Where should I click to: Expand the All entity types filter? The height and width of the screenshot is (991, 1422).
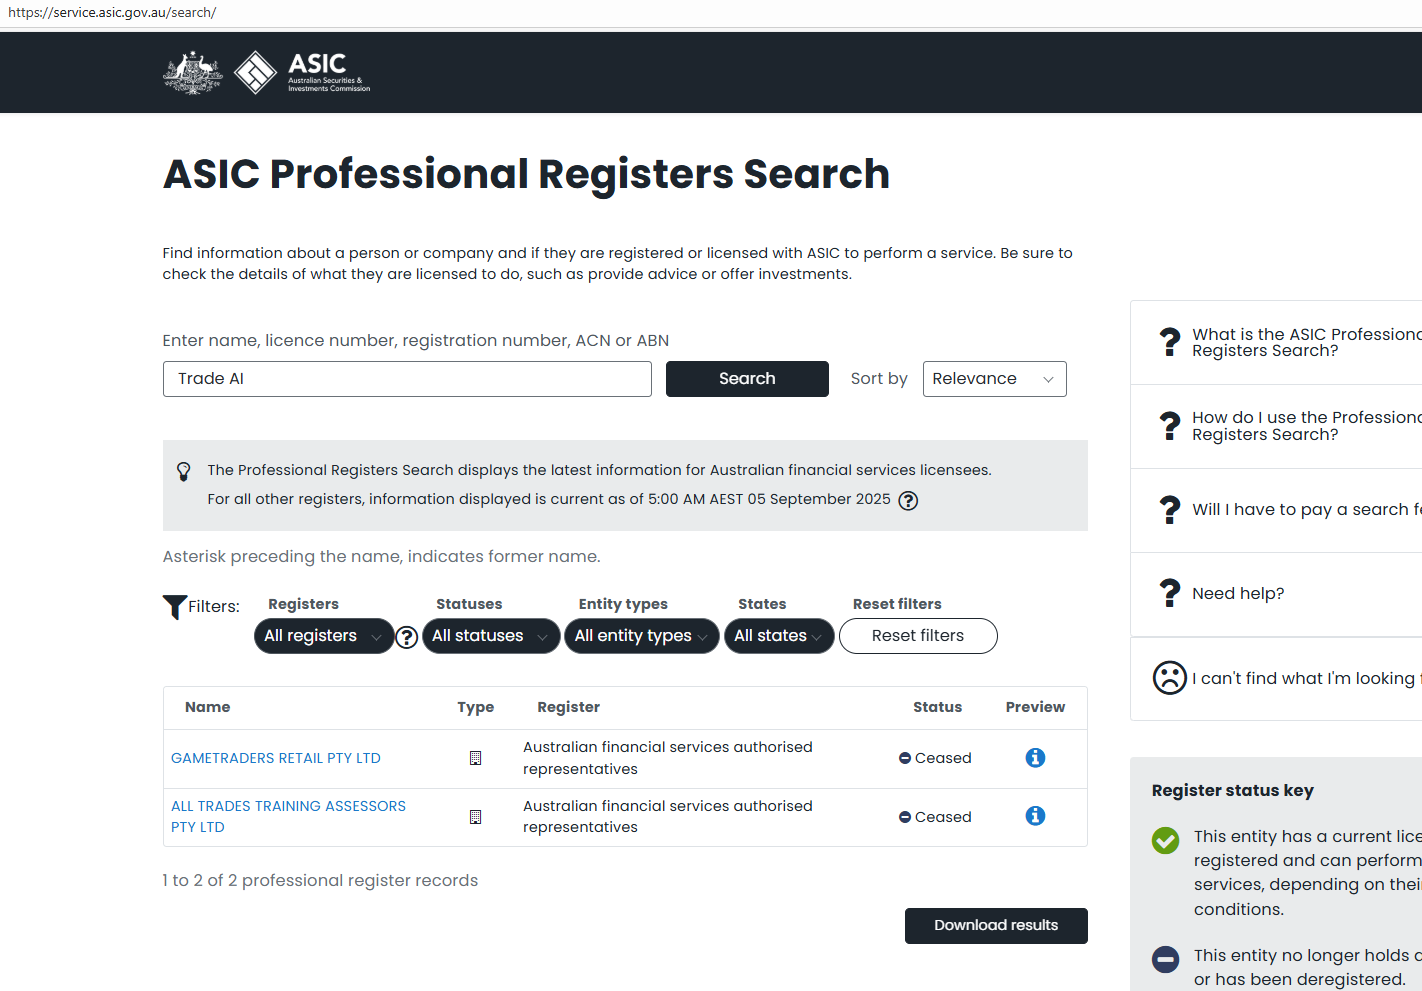(642, 636)
